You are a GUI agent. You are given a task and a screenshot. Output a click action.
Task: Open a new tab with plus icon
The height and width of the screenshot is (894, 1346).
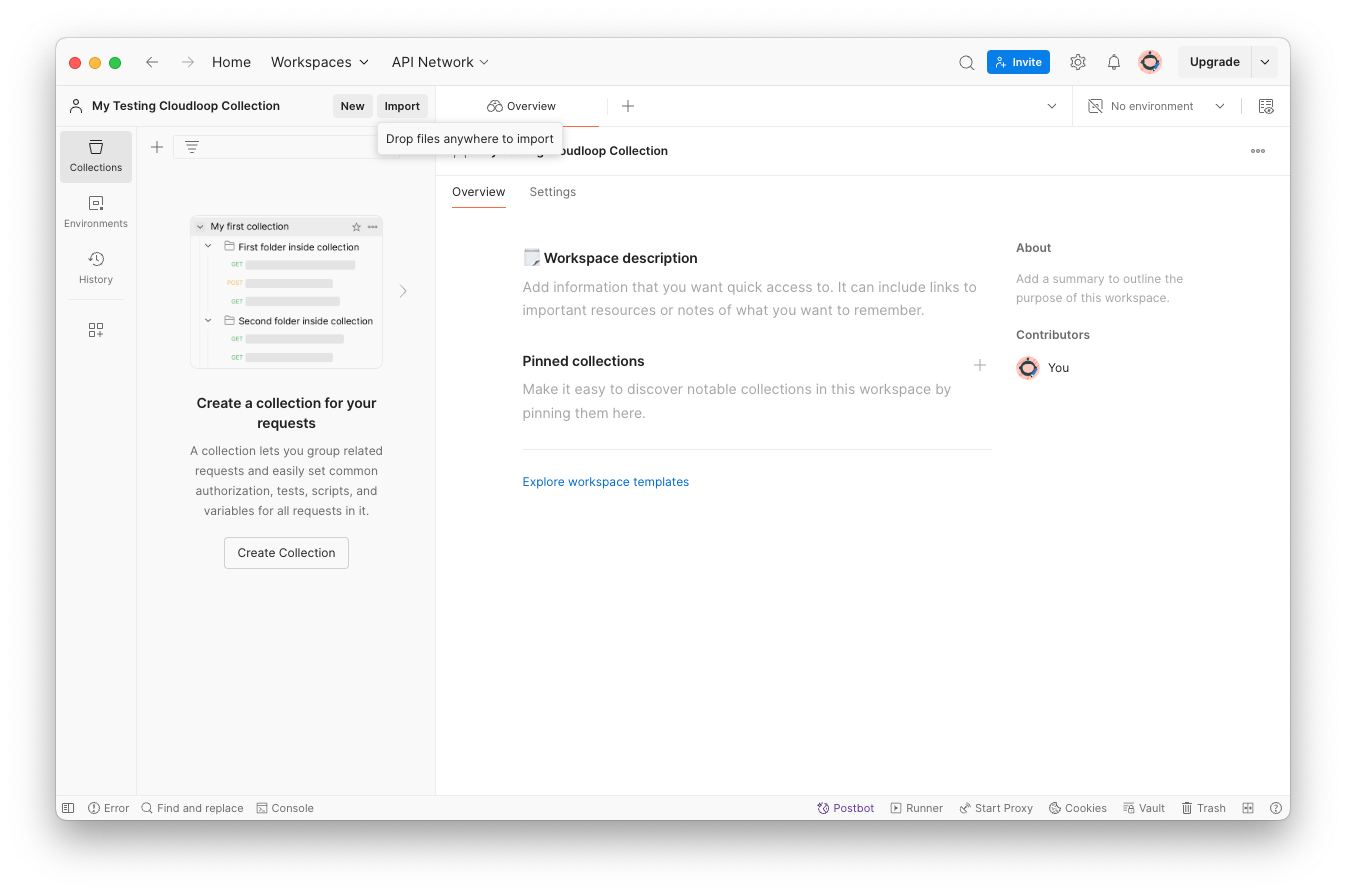point(628,106)
